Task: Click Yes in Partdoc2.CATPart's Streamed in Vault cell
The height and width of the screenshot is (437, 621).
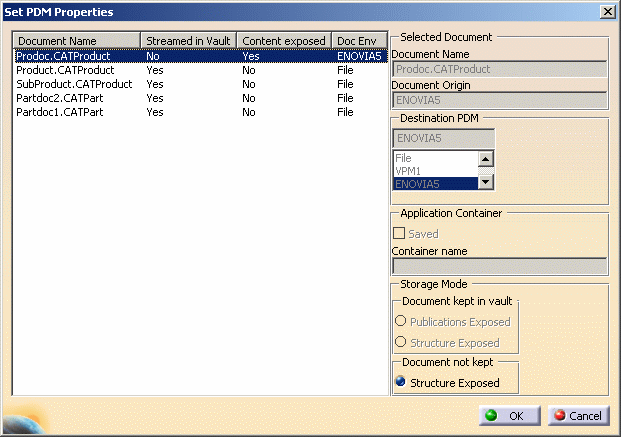Action: click(x=155, y=98)
